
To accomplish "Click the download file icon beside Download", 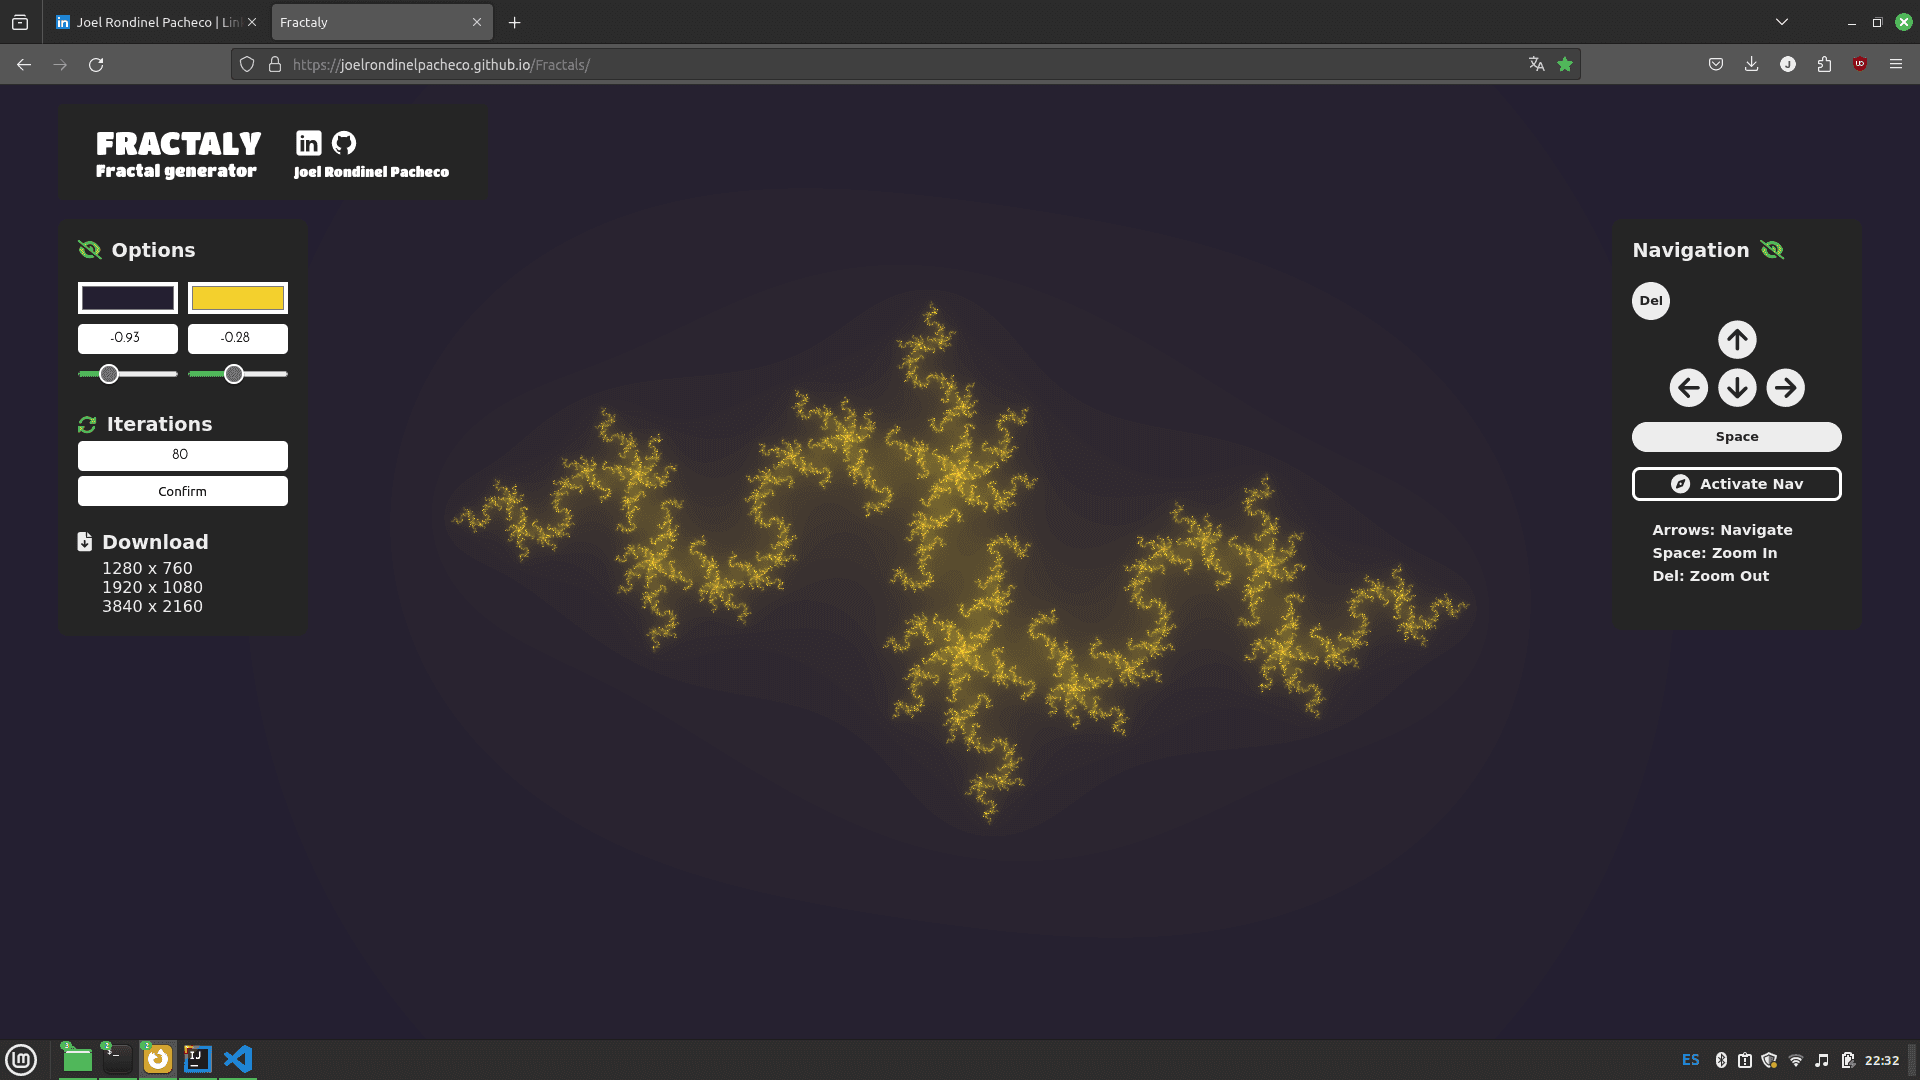I will (x=84, y=541).
